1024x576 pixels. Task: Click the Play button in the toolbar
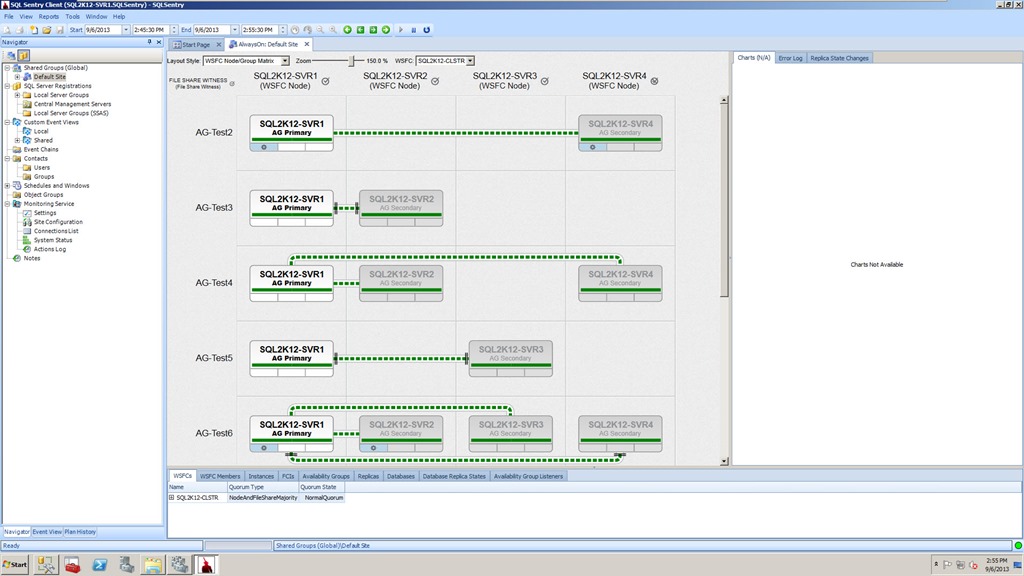click(x=401, y=30)
